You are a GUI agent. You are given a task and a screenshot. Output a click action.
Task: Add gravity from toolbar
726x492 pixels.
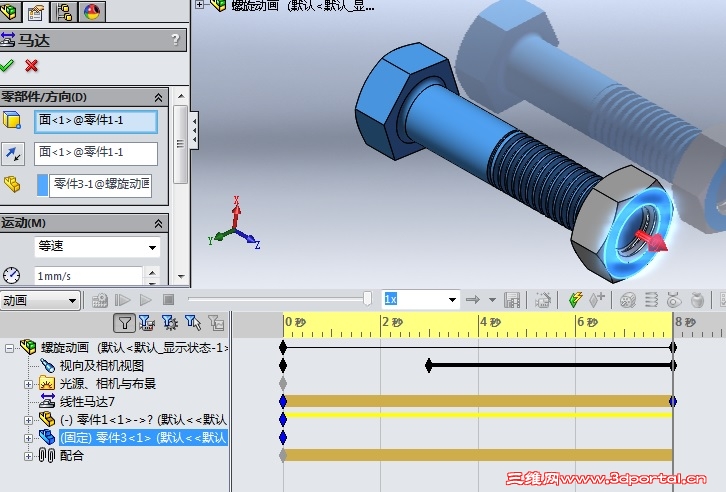coord(697,300)
